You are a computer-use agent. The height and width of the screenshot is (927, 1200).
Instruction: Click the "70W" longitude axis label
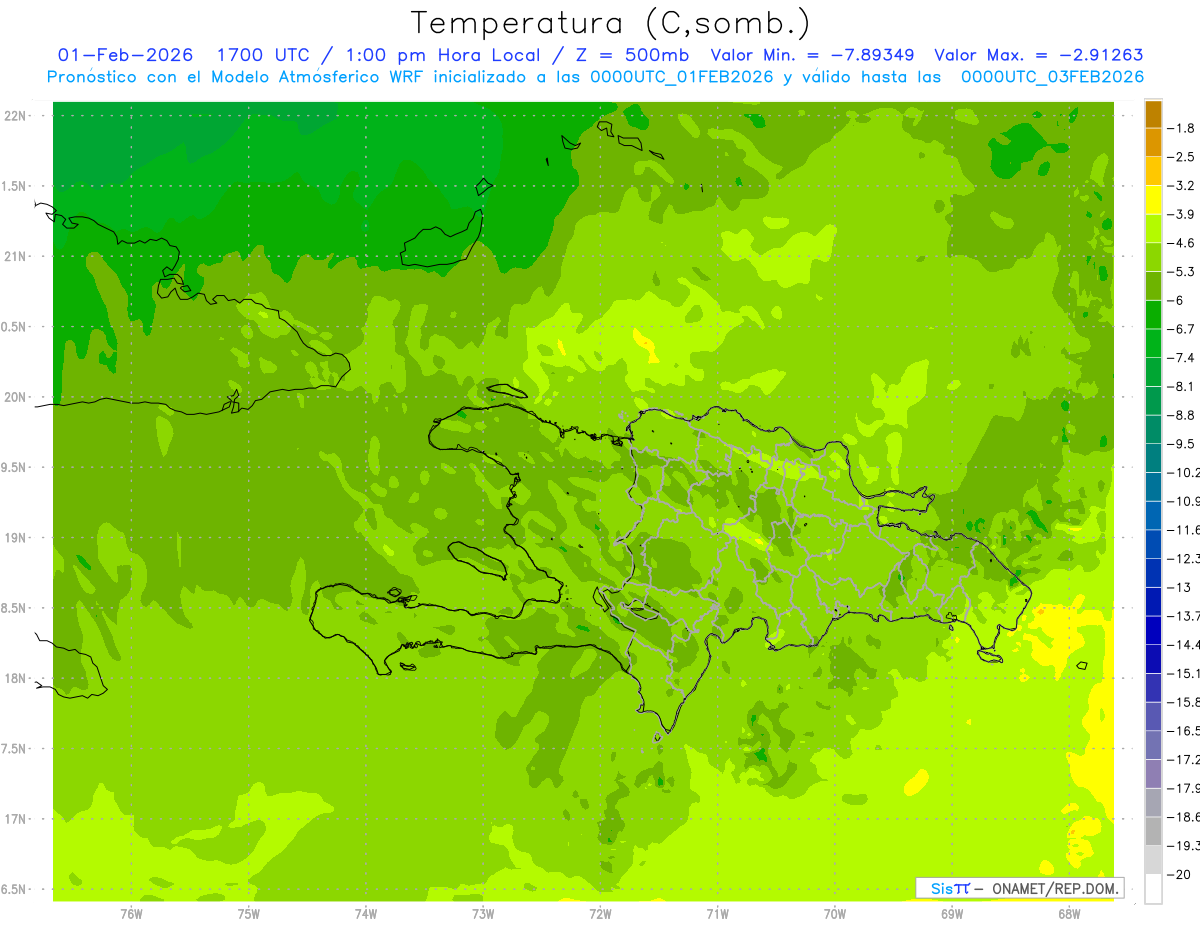pyautogui.click(x=835, y=913)
